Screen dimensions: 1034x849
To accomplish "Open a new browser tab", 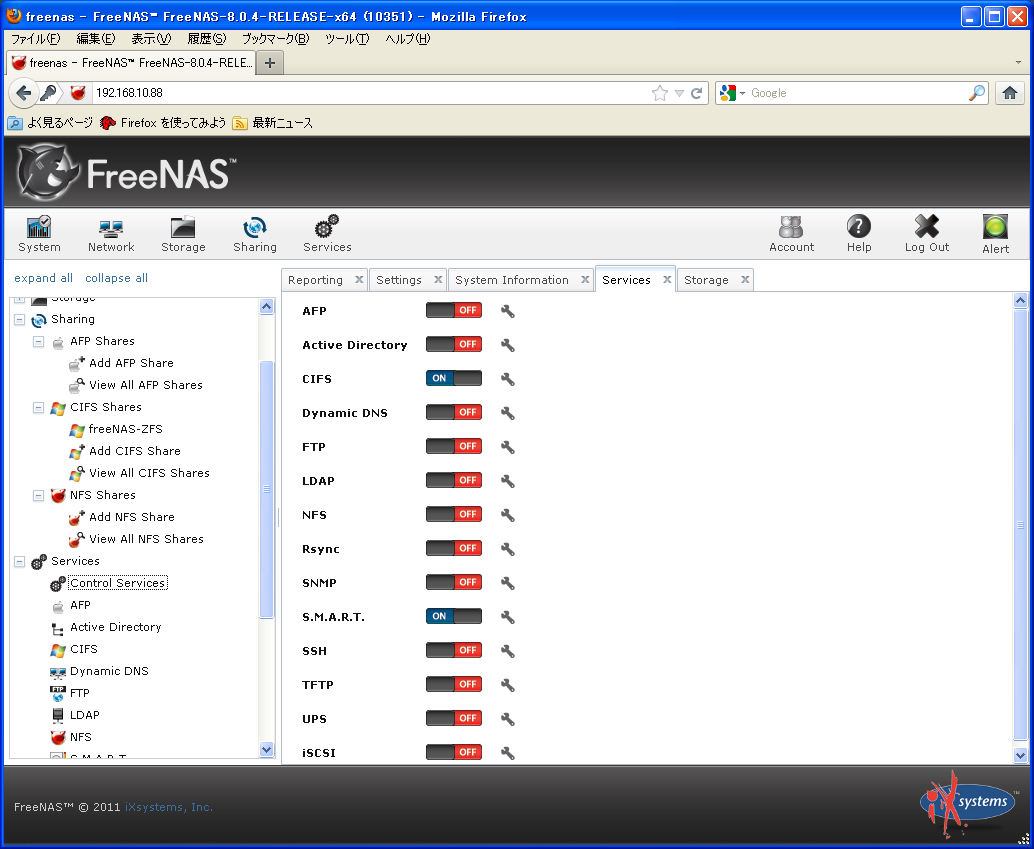I will pos(269,63).
